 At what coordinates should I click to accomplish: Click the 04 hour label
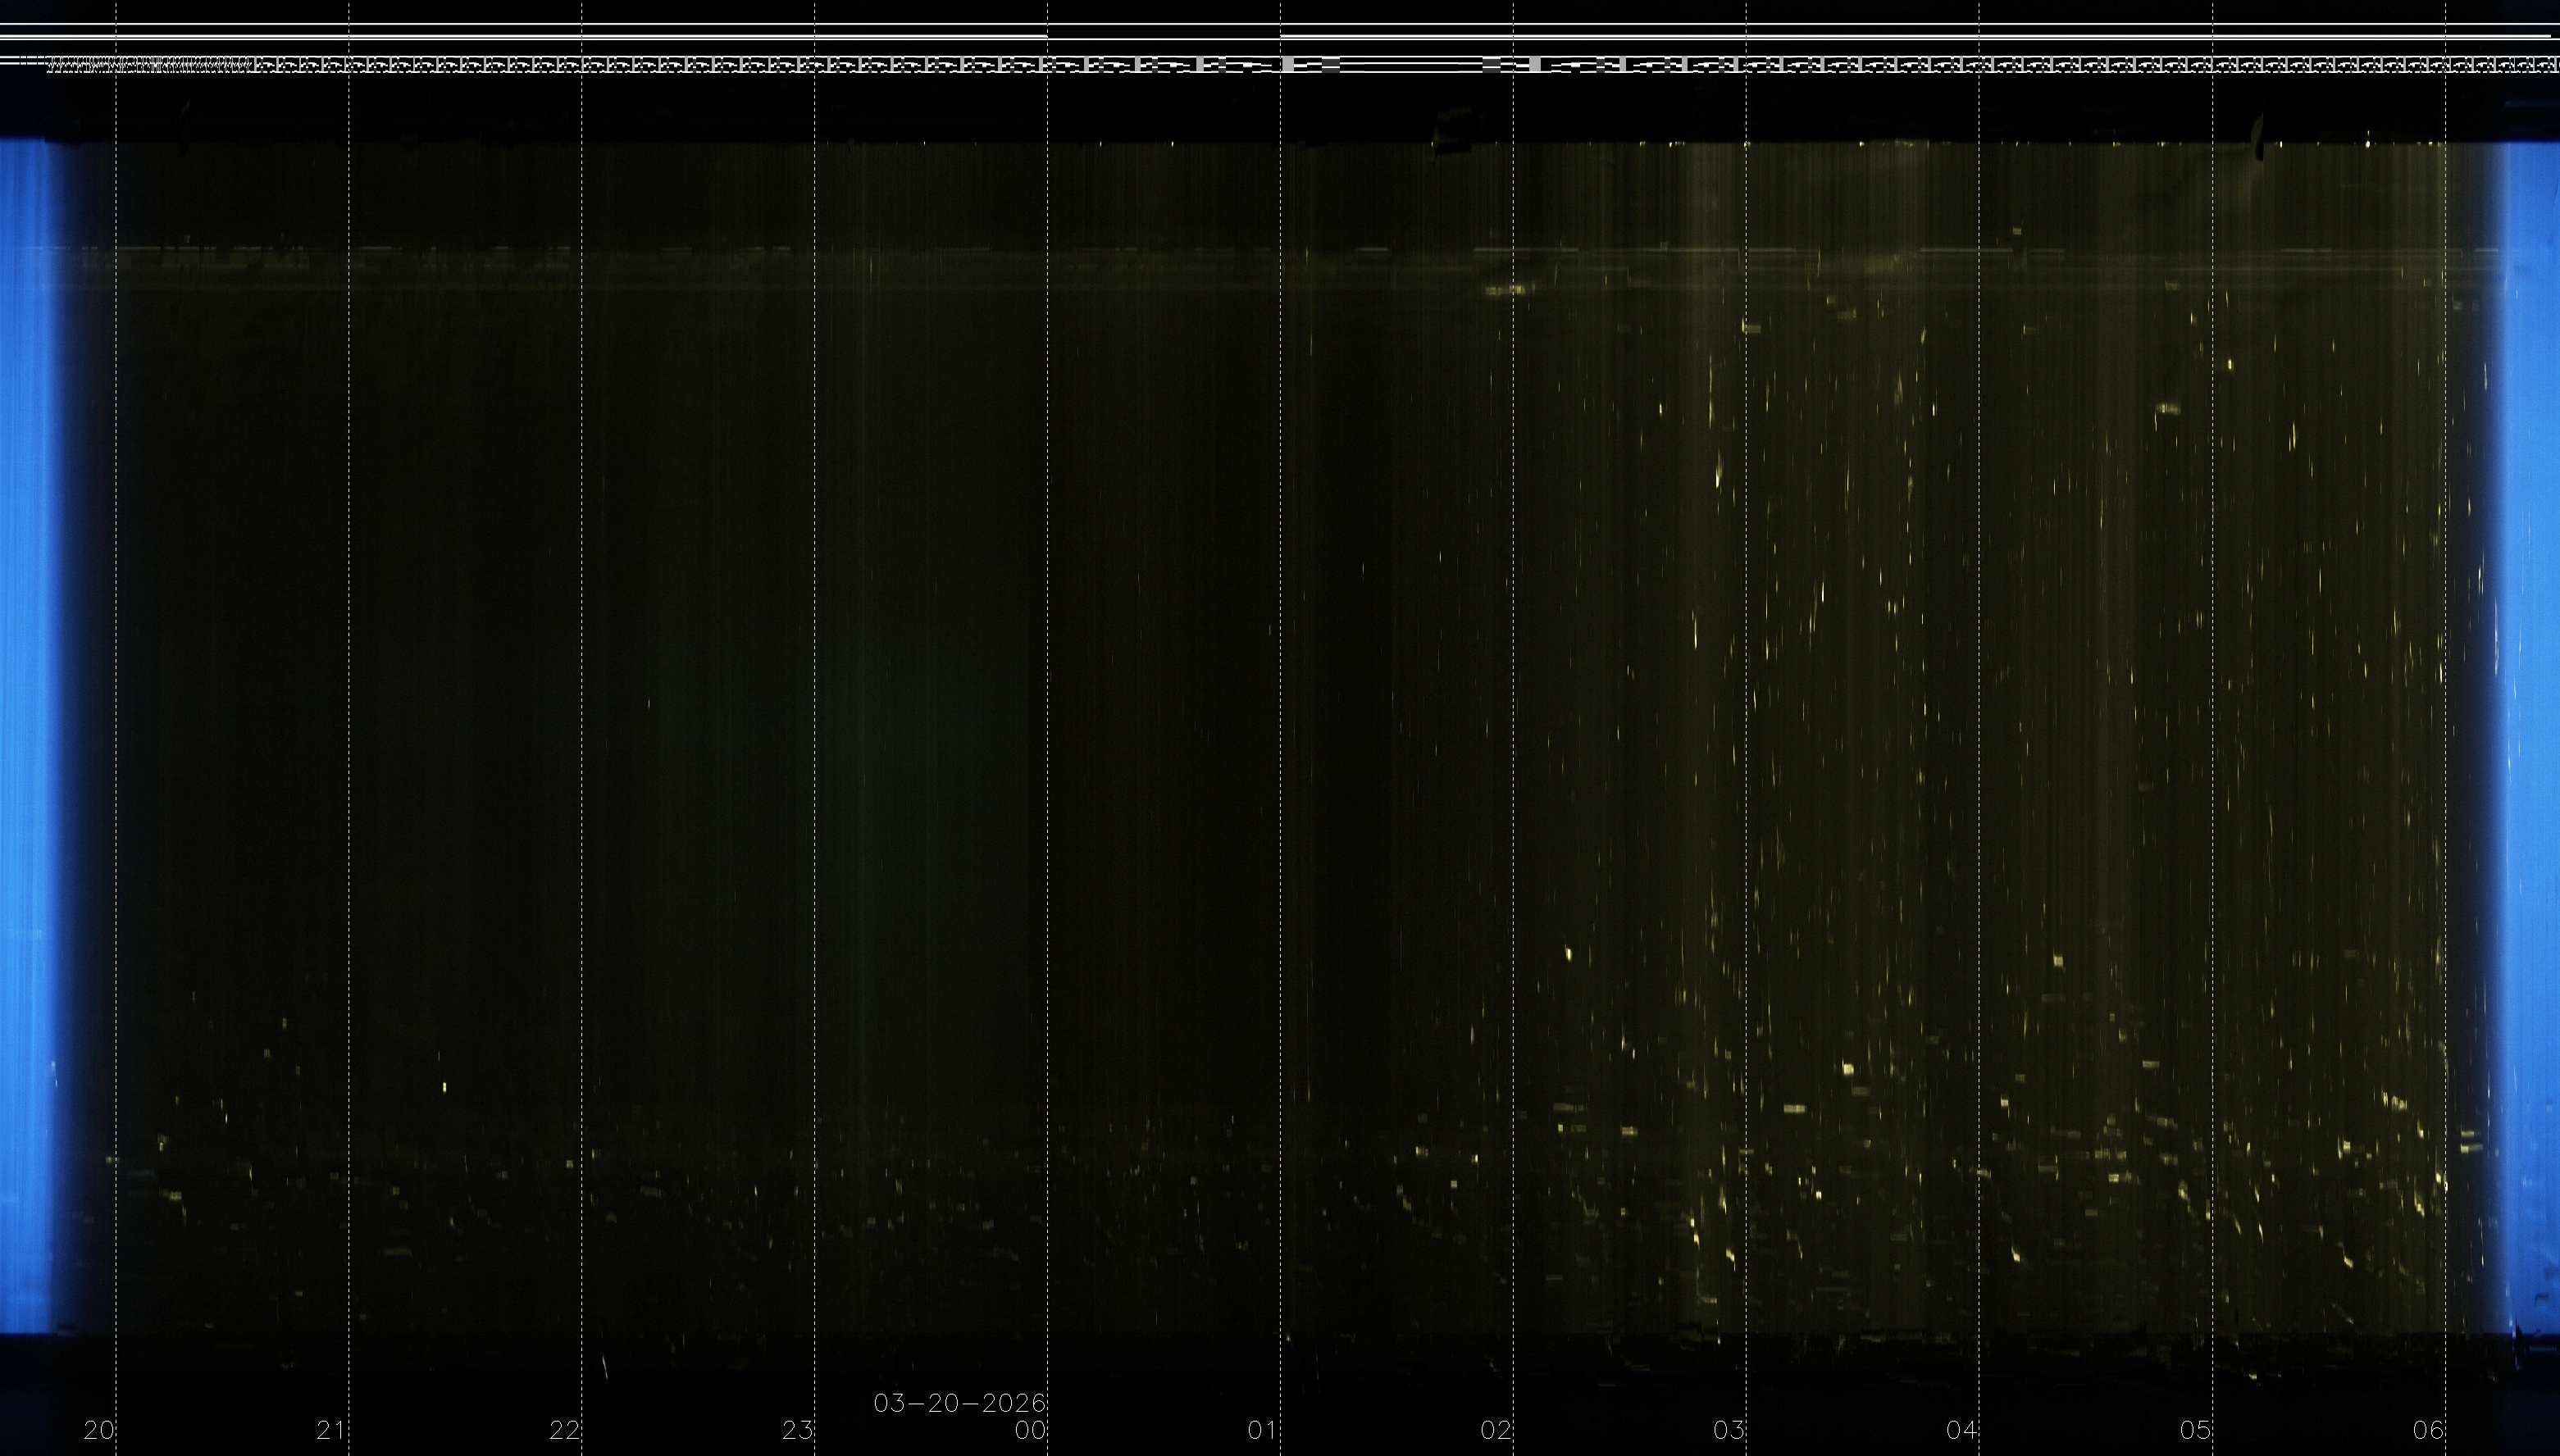point(1961,1430)
